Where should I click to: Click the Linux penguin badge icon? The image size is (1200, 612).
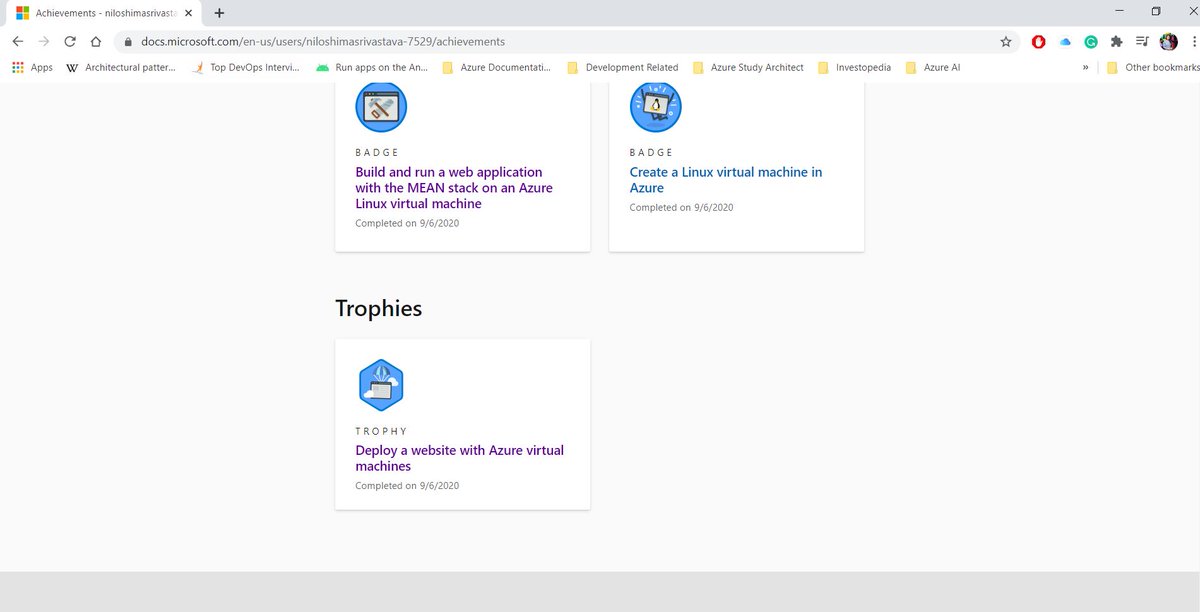click(x=655, y=106)
